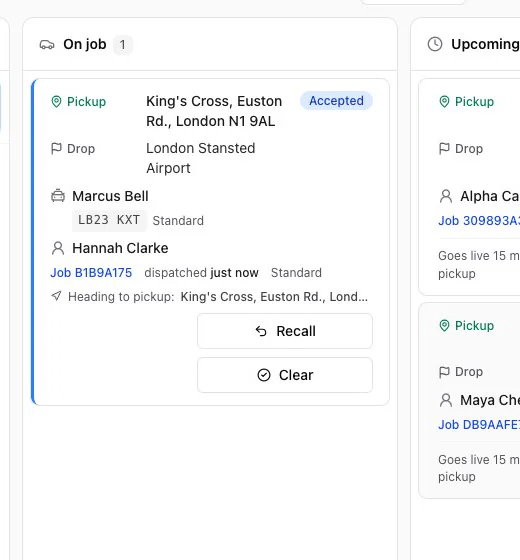The image size is (520, 560).
Task: Click the LB23 KXT plate tag
Action: [x=109, y=220]
